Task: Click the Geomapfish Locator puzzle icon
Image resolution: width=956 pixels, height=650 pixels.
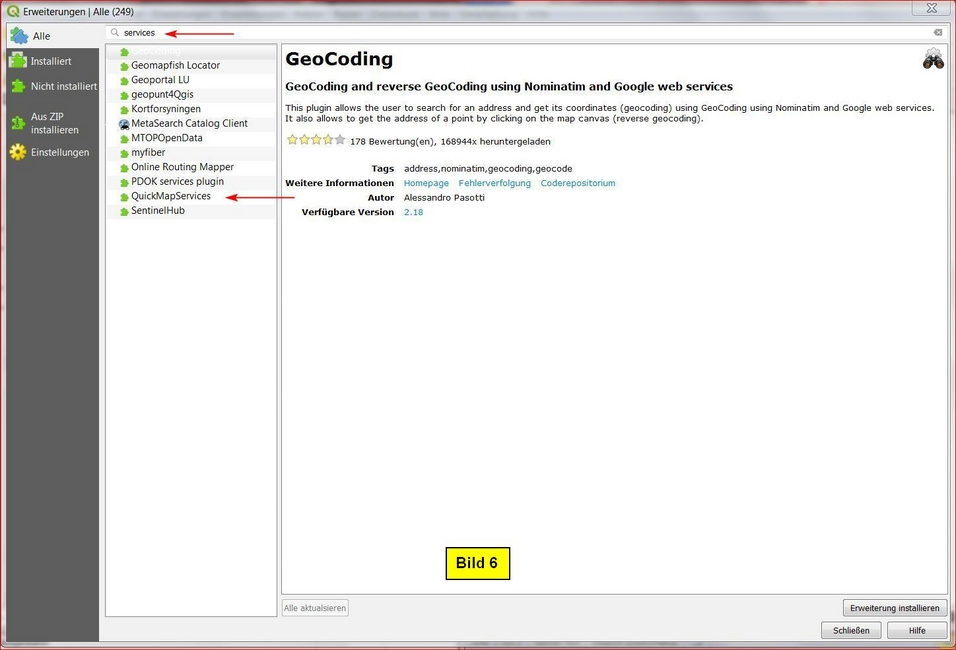Action: (124, 66)
